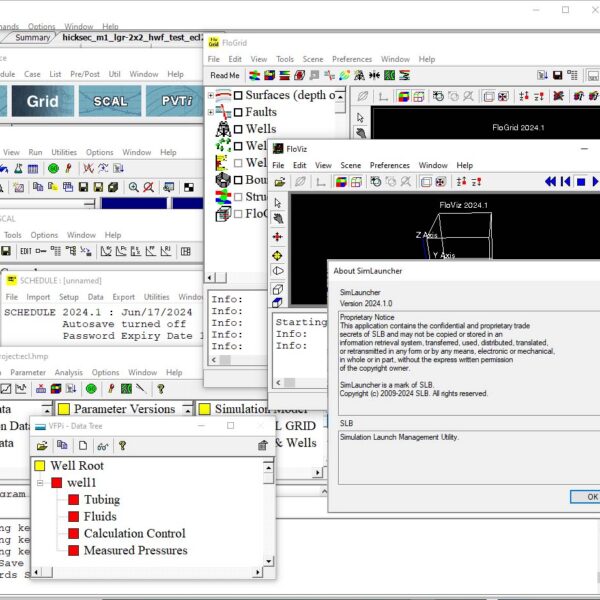600x600 pixels.
Task: Launch the SCAL module button
Action: (110, 101)
